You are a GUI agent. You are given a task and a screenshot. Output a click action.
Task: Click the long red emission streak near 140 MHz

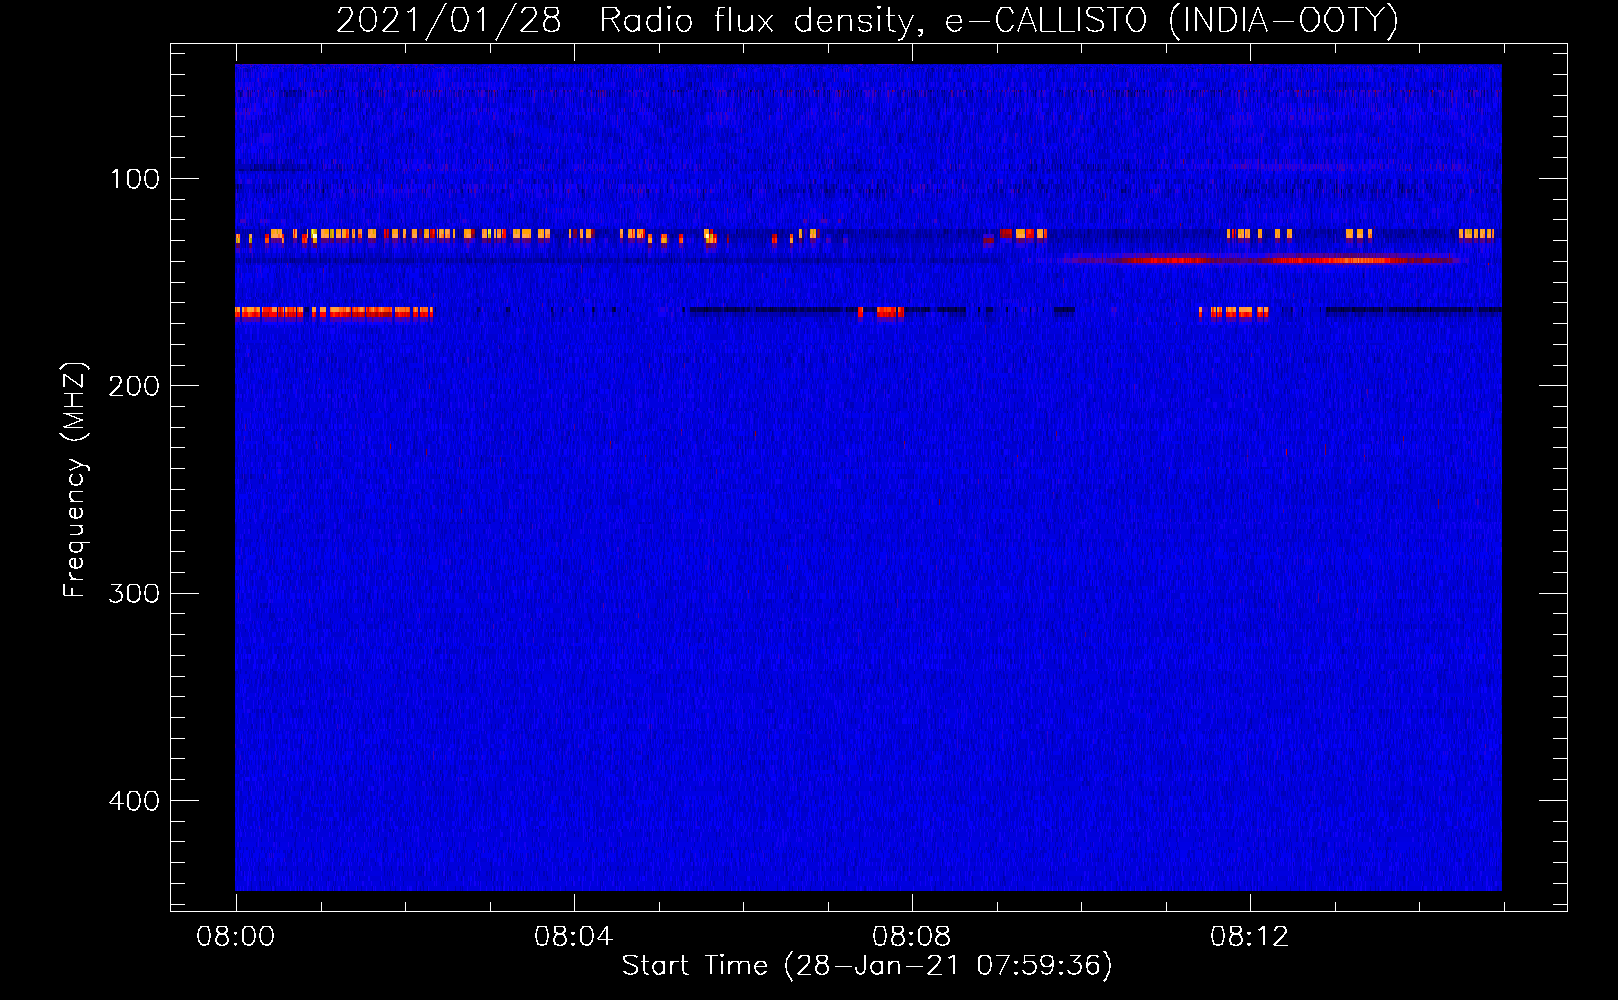pyautogui.click(x=1260, y=260)
